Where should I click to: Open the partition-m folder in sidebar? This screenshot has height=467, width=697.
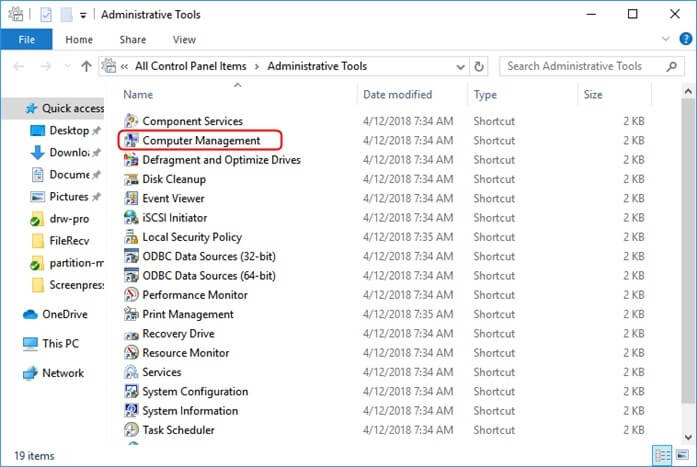tap(67, 263)
